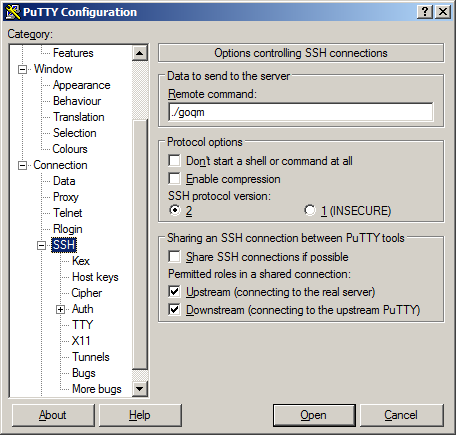The width and height of the screenshot is (456, 435).
Task: Collapse the SSH tree node
Action: pos(41,245)
